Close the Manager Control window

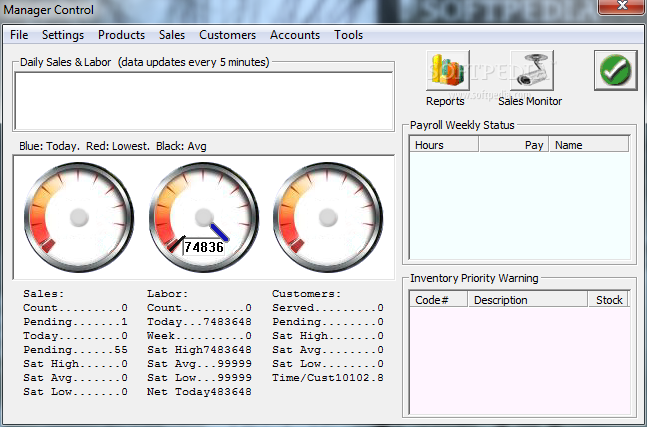pos(622,6)
